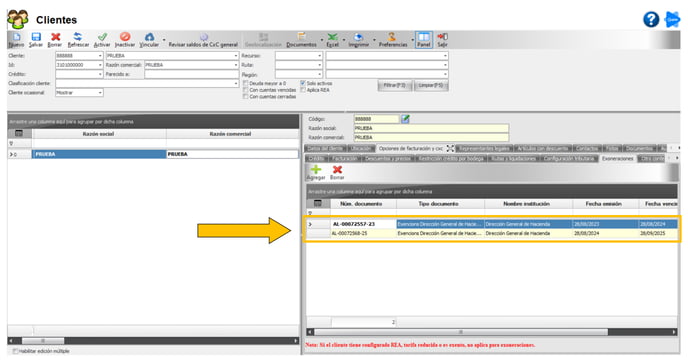Image resolution: width=688 pixels, height=362 pixels.
Task: Switch to the Exoneraciones tab
Action: tap(617, 158)
